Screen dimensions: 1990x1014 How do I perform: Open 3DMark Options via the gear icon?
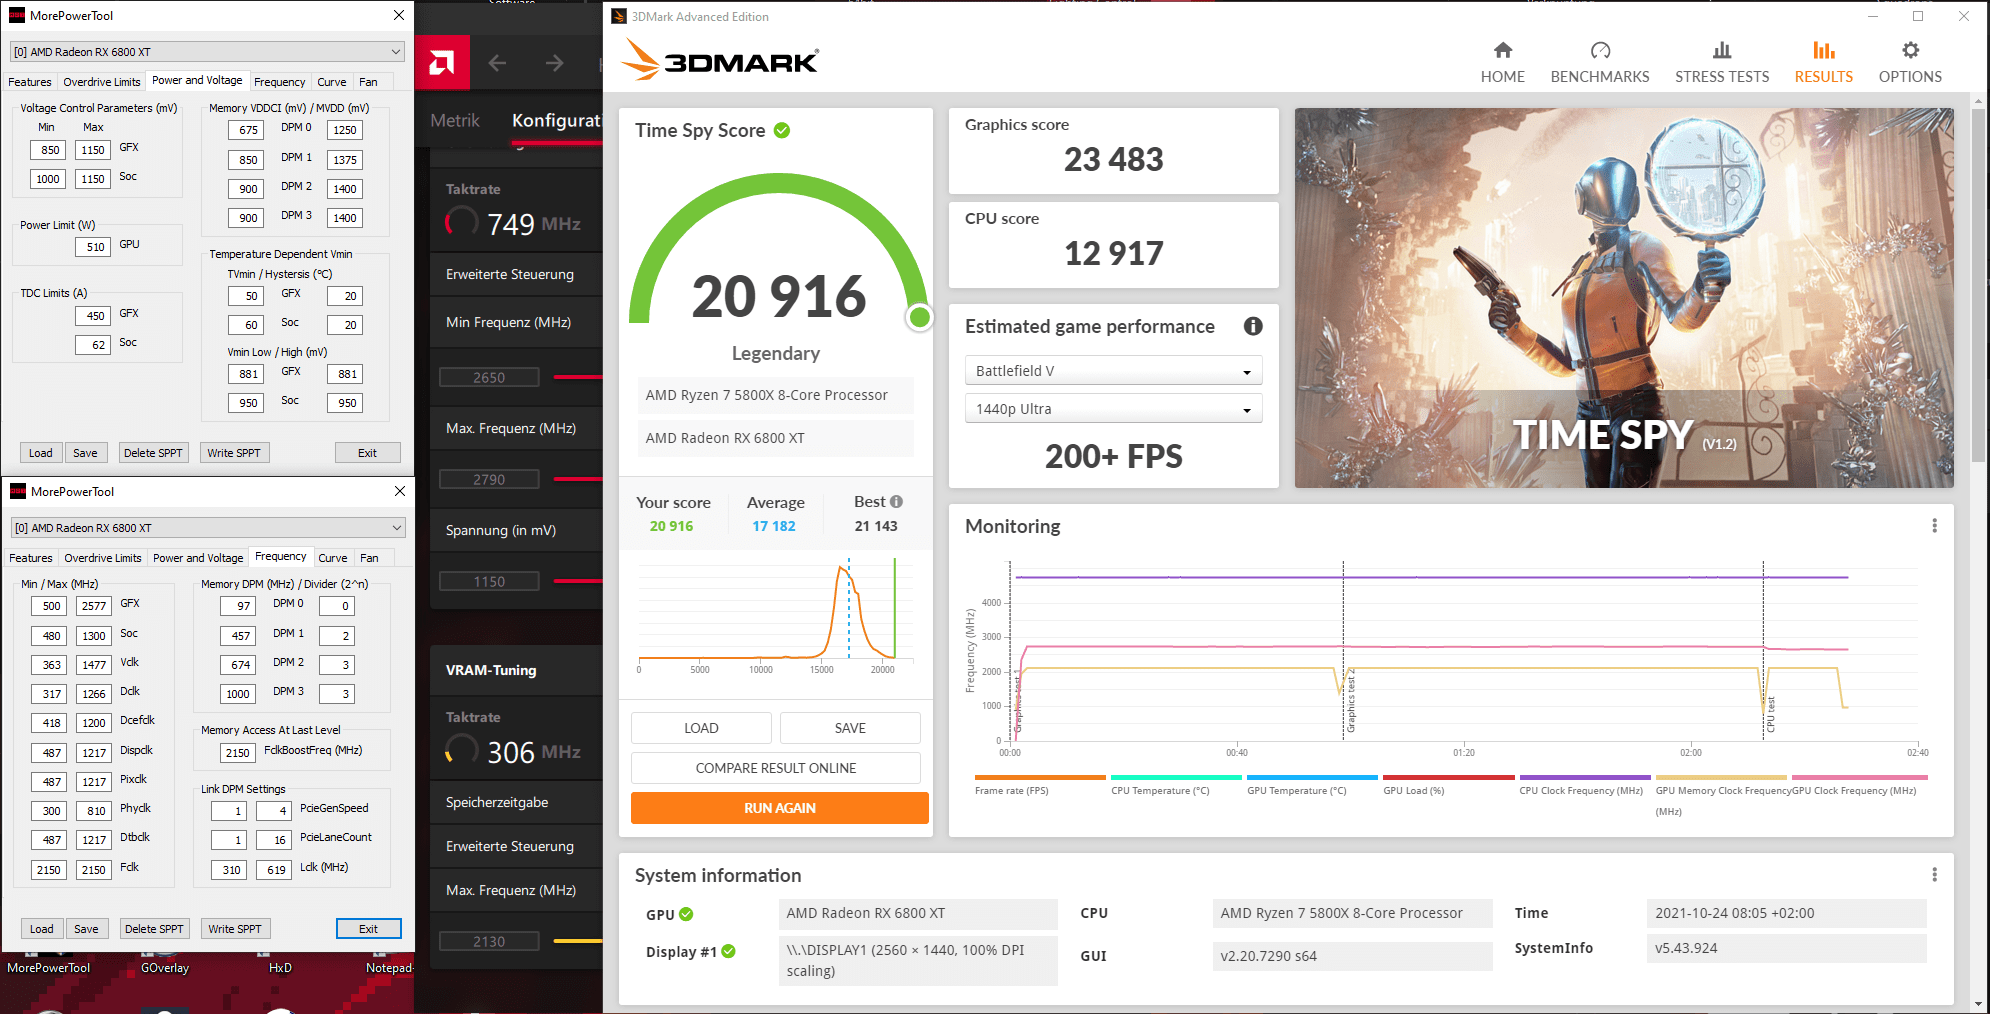pos(1910,50)
